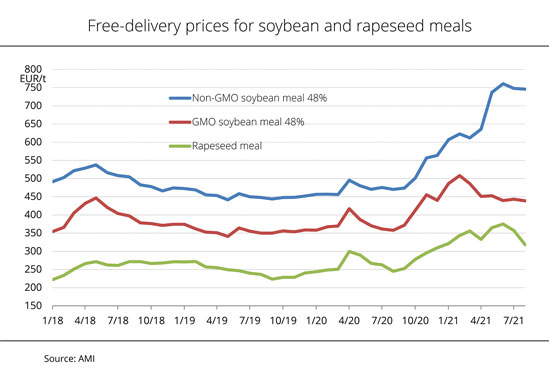Click the 800 y-axis value
Image resolution: width=549 pixels, height=377 pixels.
pos(33,69)
